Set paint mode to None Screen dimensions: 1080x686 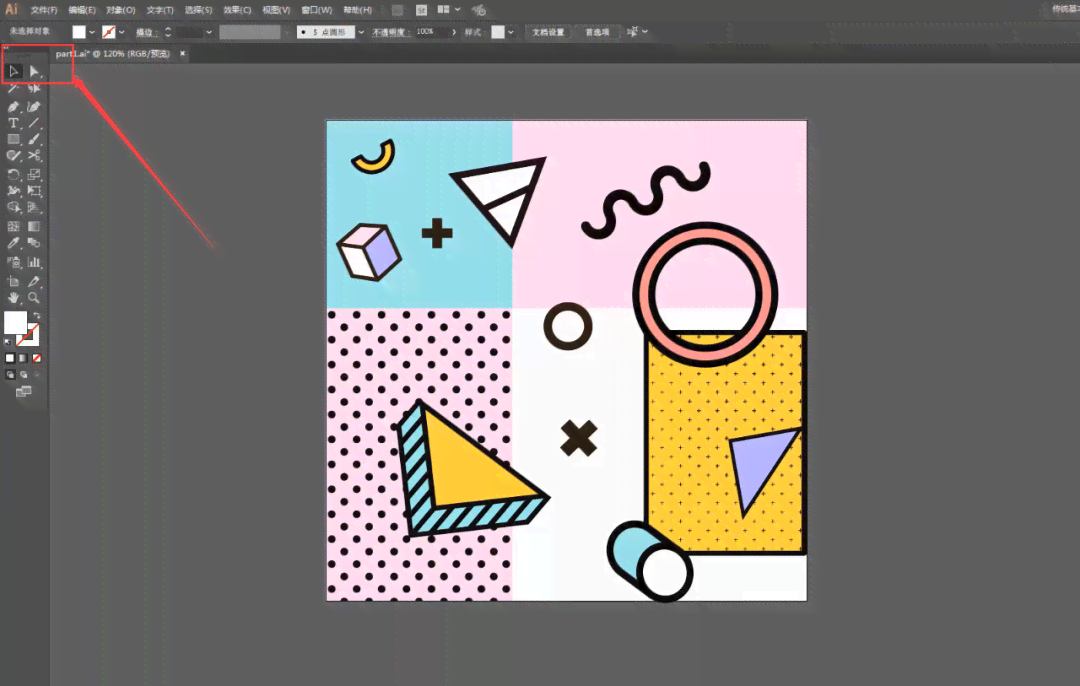(37, 358)
